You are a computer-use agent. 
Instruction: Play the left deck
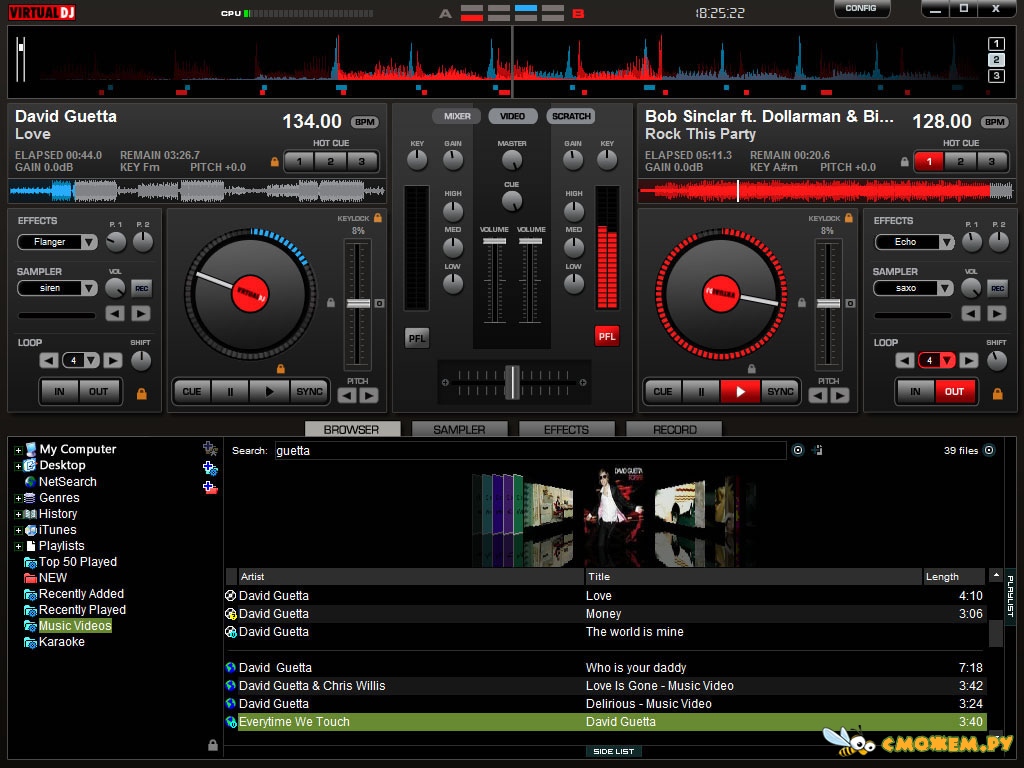pos(269,392)
